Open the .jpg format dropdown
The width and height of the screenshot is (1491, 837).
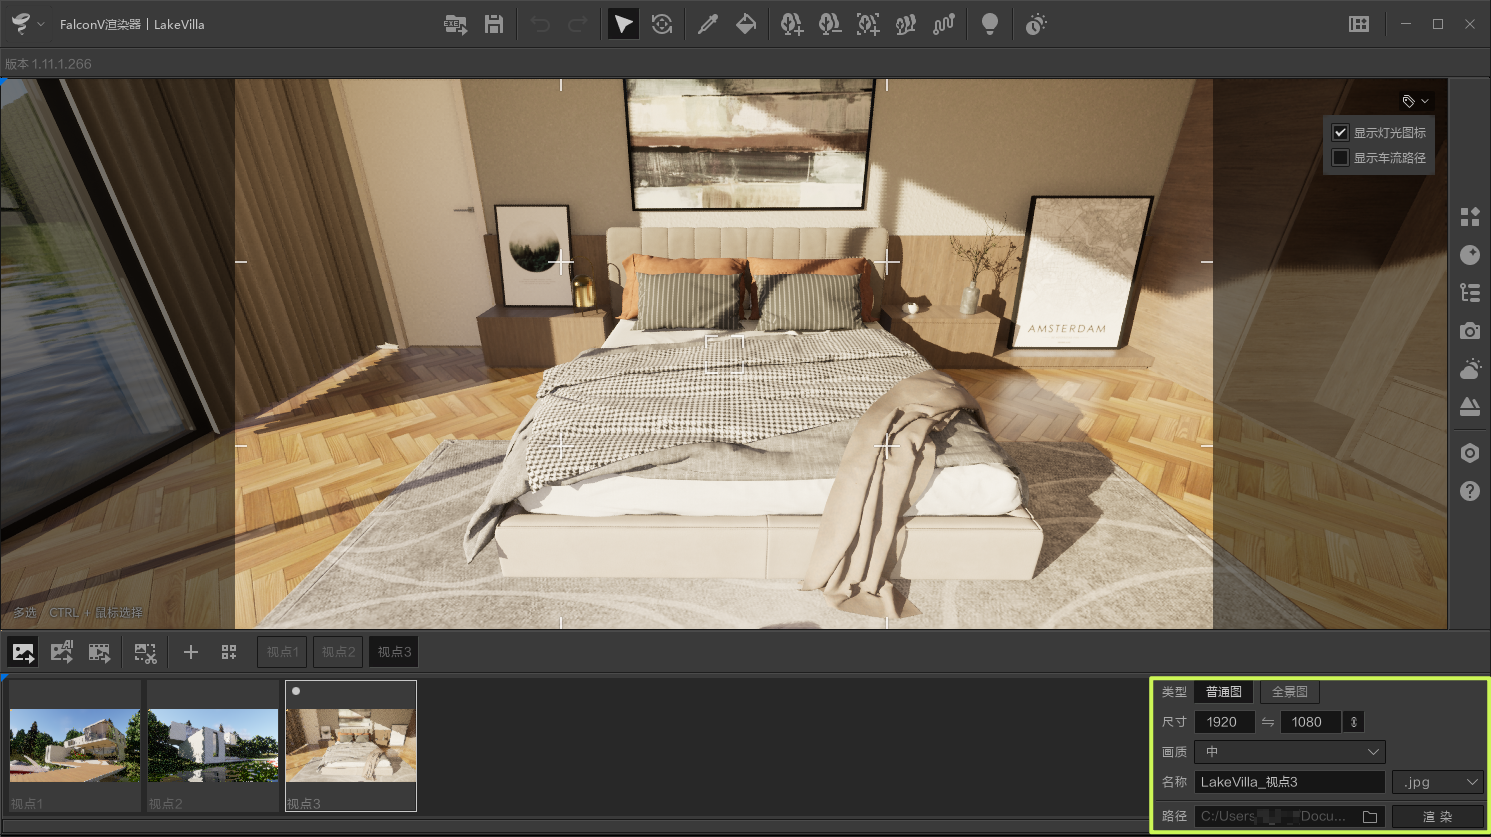pos(1438,782)
